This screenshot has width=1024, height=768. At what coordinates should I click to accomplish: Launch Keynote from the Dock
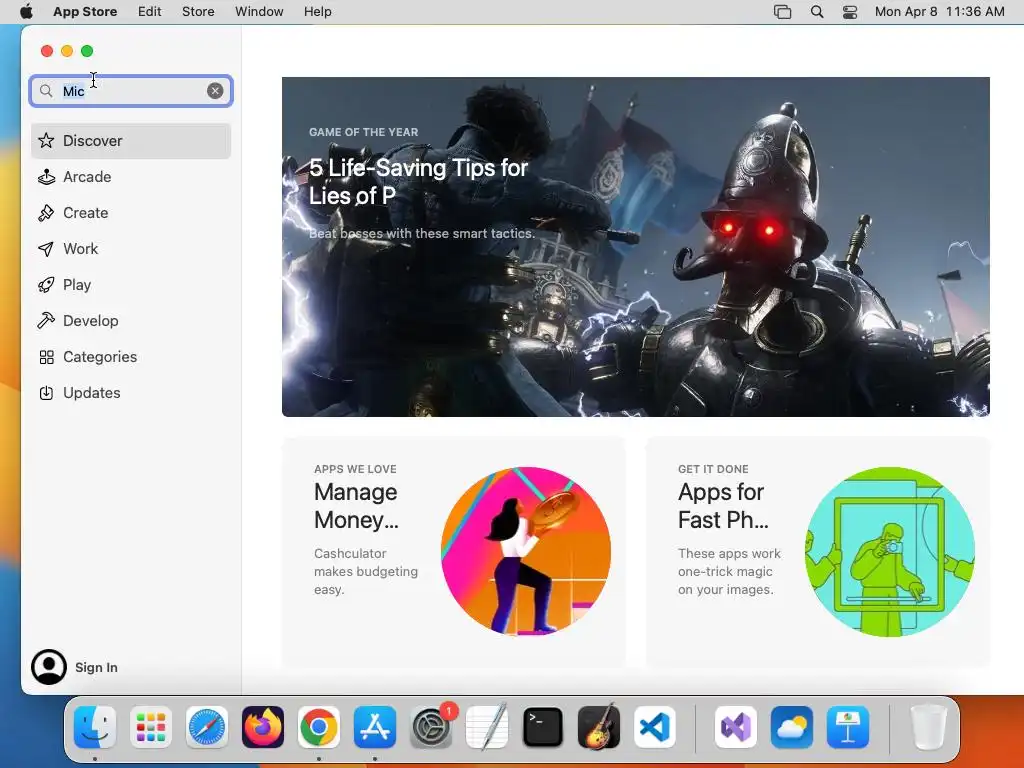pyautogui.click(x=848, y=727)
